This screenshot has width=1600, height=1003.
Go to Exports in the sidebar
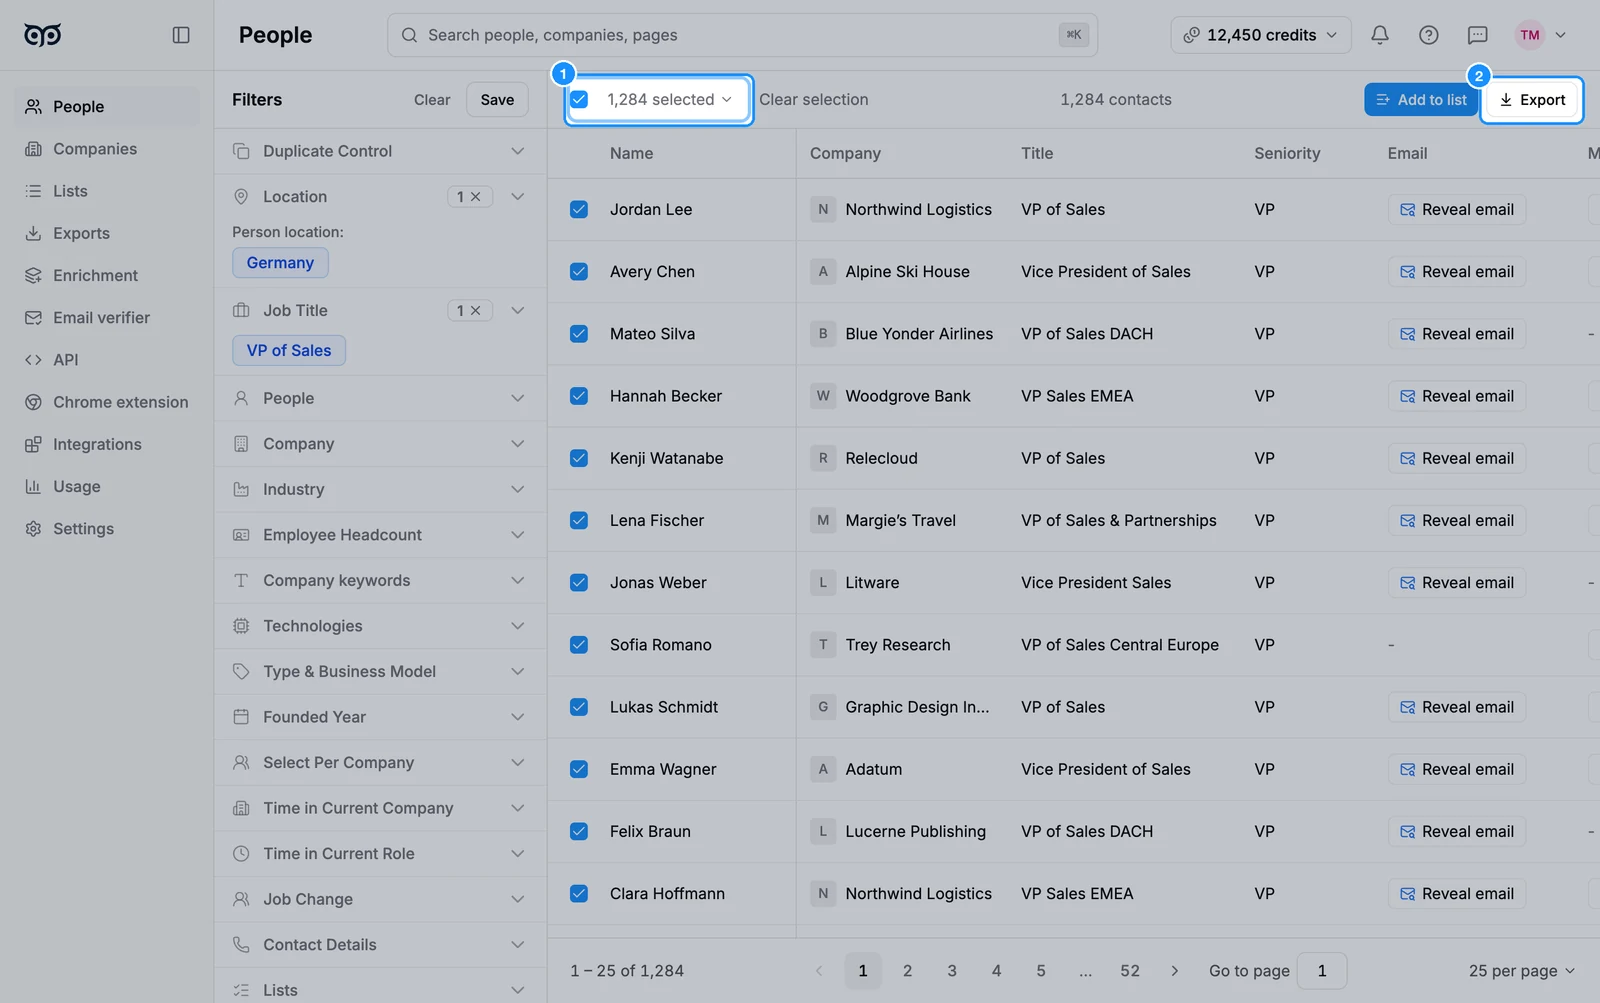click(107, 233)
